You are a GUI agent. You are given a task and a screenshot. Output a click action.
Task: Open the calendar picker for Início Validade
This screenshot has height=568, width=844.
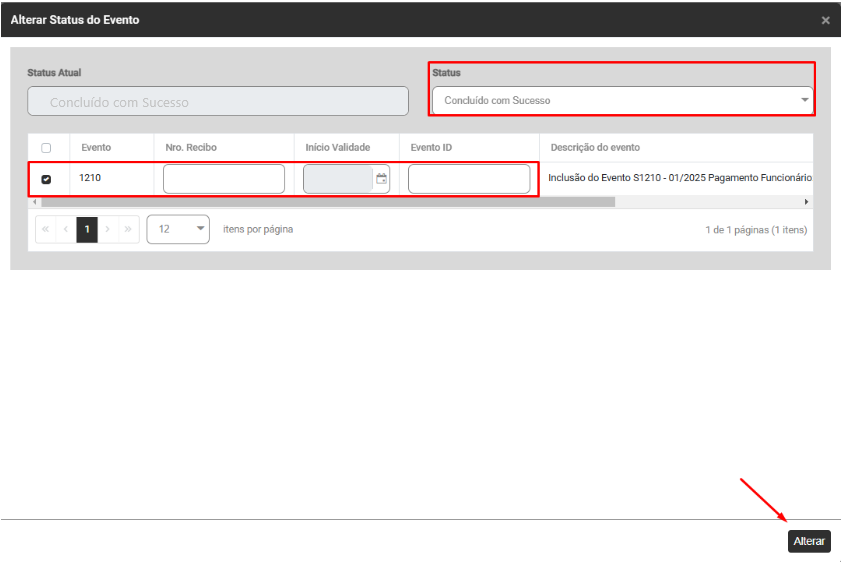tap(381, 179)
